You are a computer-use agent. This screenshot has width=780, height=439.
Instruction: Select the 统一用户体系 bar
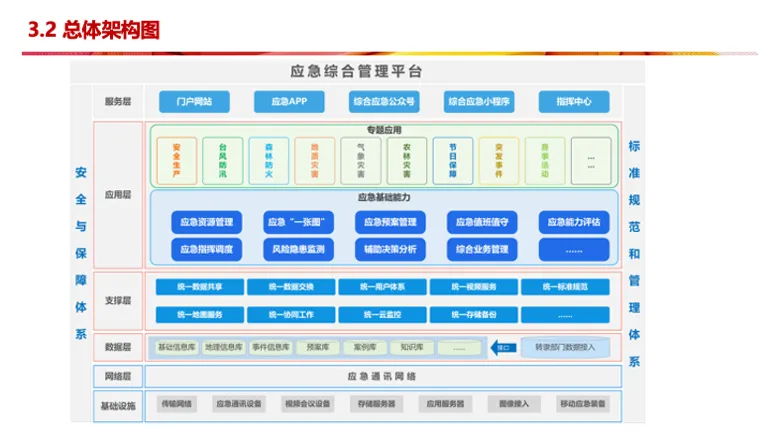coord(383,287)
